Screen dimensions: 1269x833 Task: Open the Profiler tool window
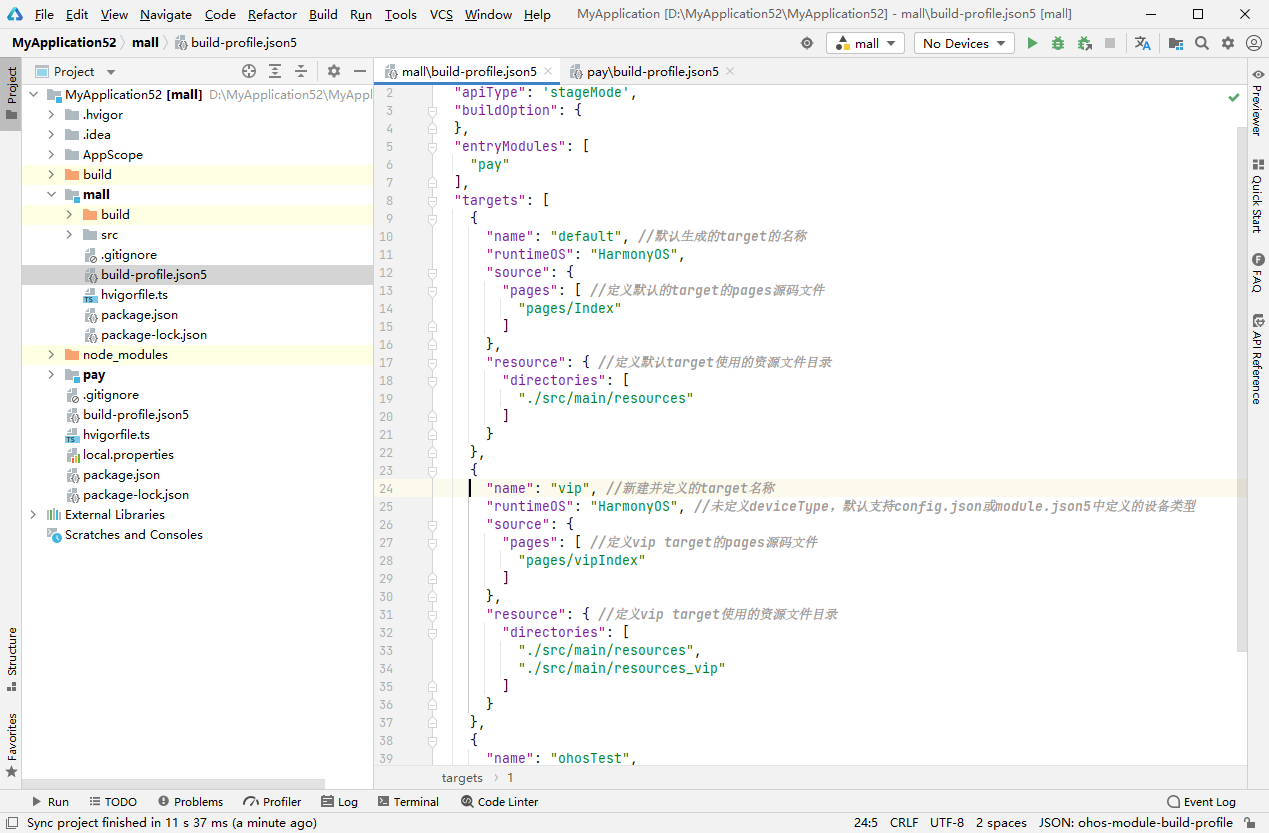click(x=272, y=801)
